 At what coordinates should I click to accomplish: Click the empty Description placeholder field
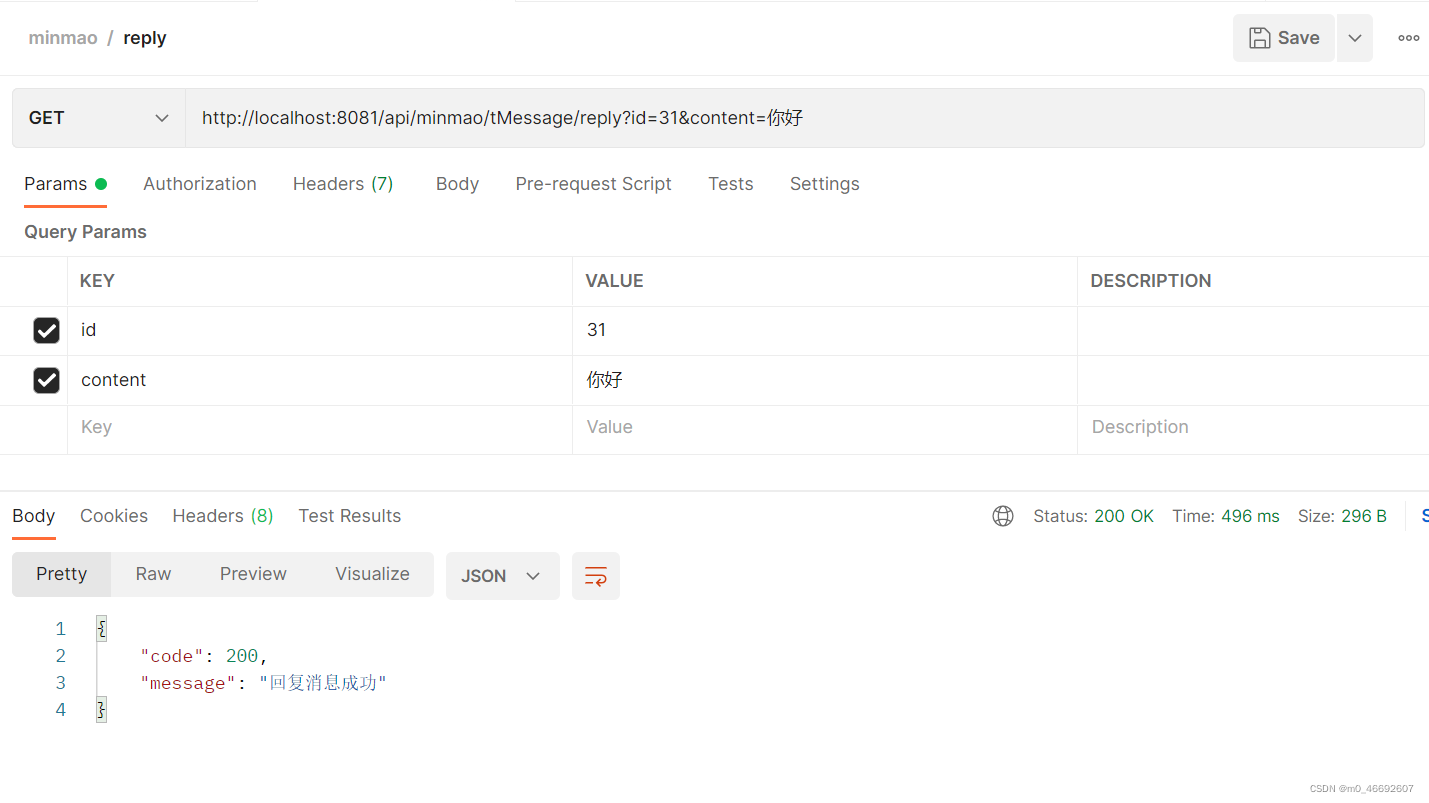coord(1253,428)
